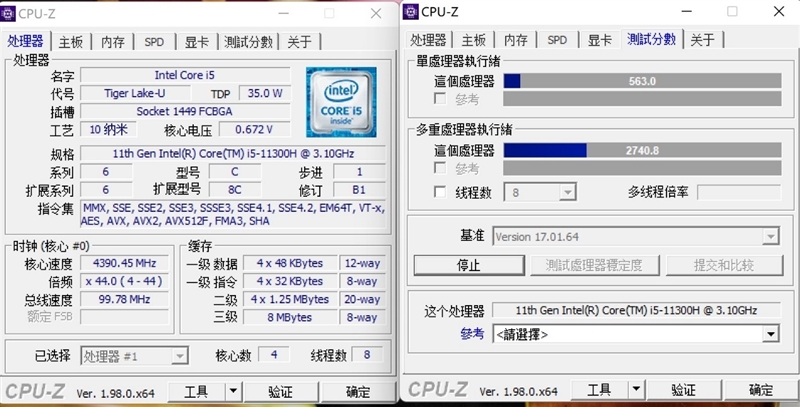Open the 已选择 处理器 #1 dropdown
800x407 pixels.
pyautogui.click(x=134, y=356)
